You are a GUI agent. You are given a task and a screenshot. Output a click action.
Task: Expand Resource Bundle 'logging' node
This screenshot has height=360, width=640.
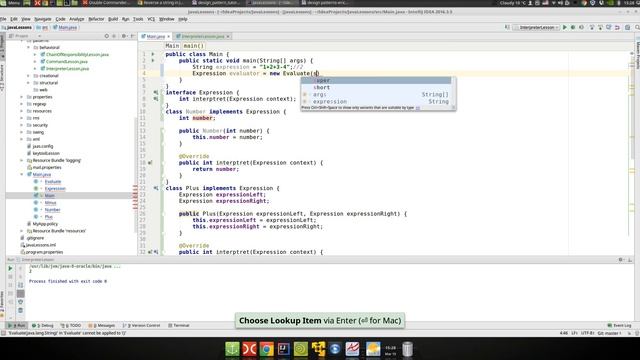coord(22,160)
